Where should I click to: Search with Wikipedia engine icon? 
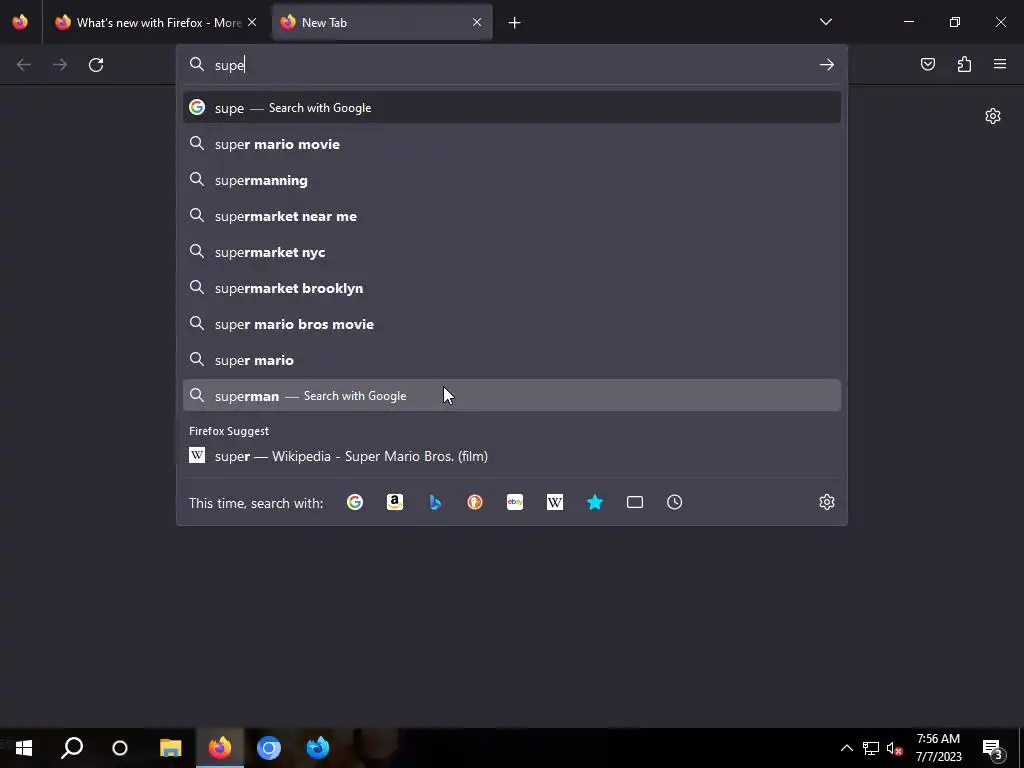click(554, 502)
